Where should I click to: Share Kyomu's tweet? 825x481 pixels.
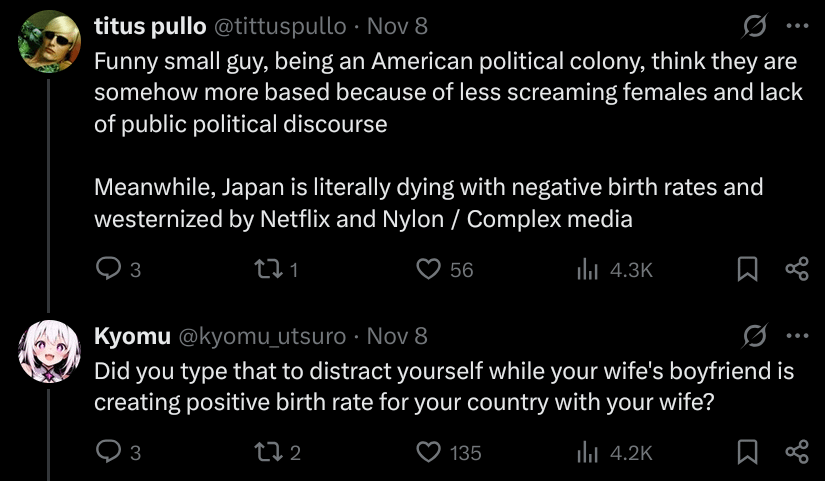797,453
